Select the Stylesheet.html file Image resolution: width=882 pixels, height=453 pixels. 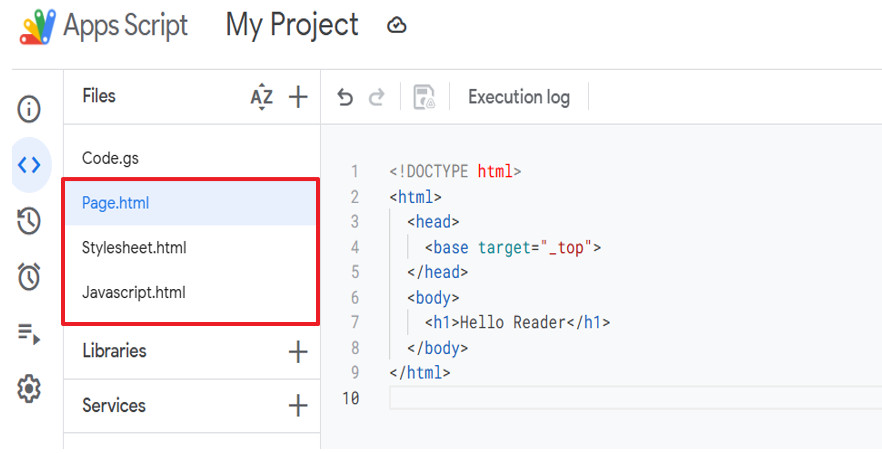tap(134, 247)
